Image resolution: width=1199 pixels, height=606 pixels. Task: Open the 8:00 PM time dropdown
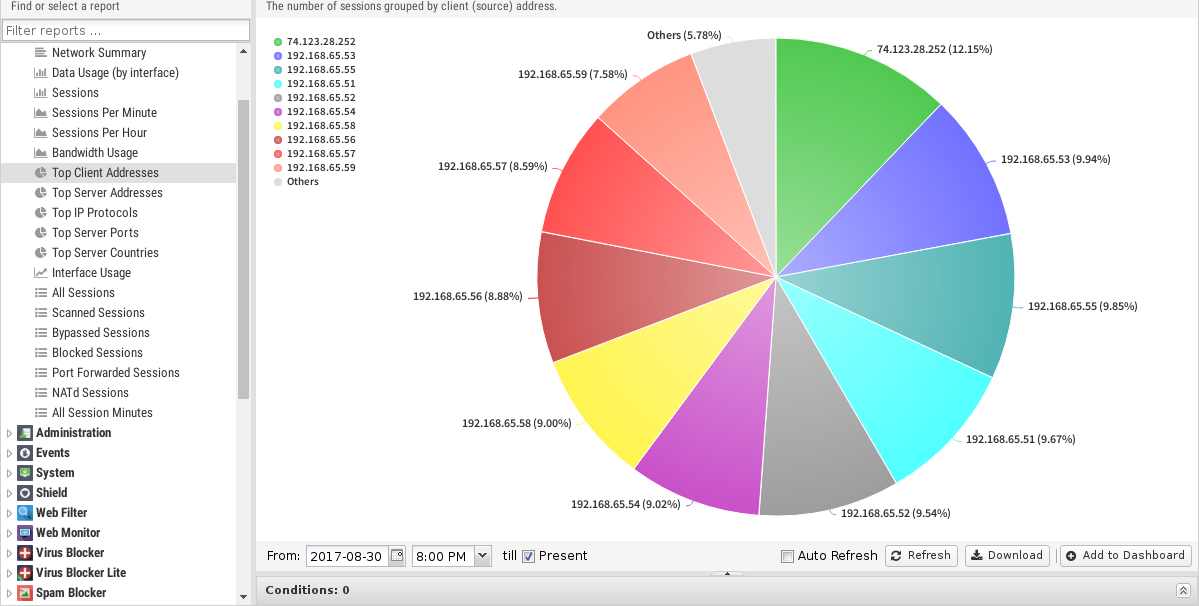tap(483, 556)
